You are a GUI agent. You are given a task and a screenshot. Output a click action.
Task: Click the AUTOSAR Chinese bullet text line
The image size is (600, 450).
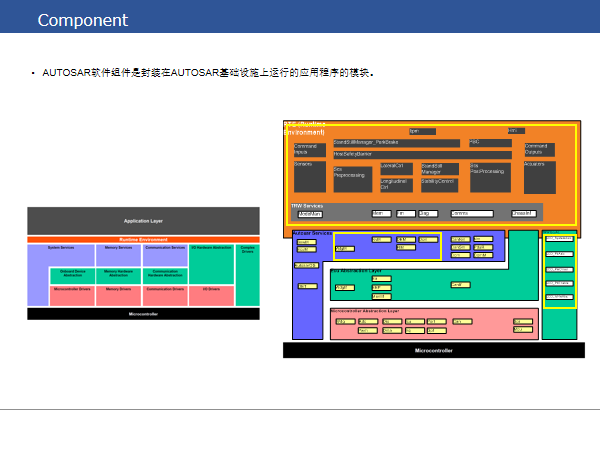(x=208, y=72)
